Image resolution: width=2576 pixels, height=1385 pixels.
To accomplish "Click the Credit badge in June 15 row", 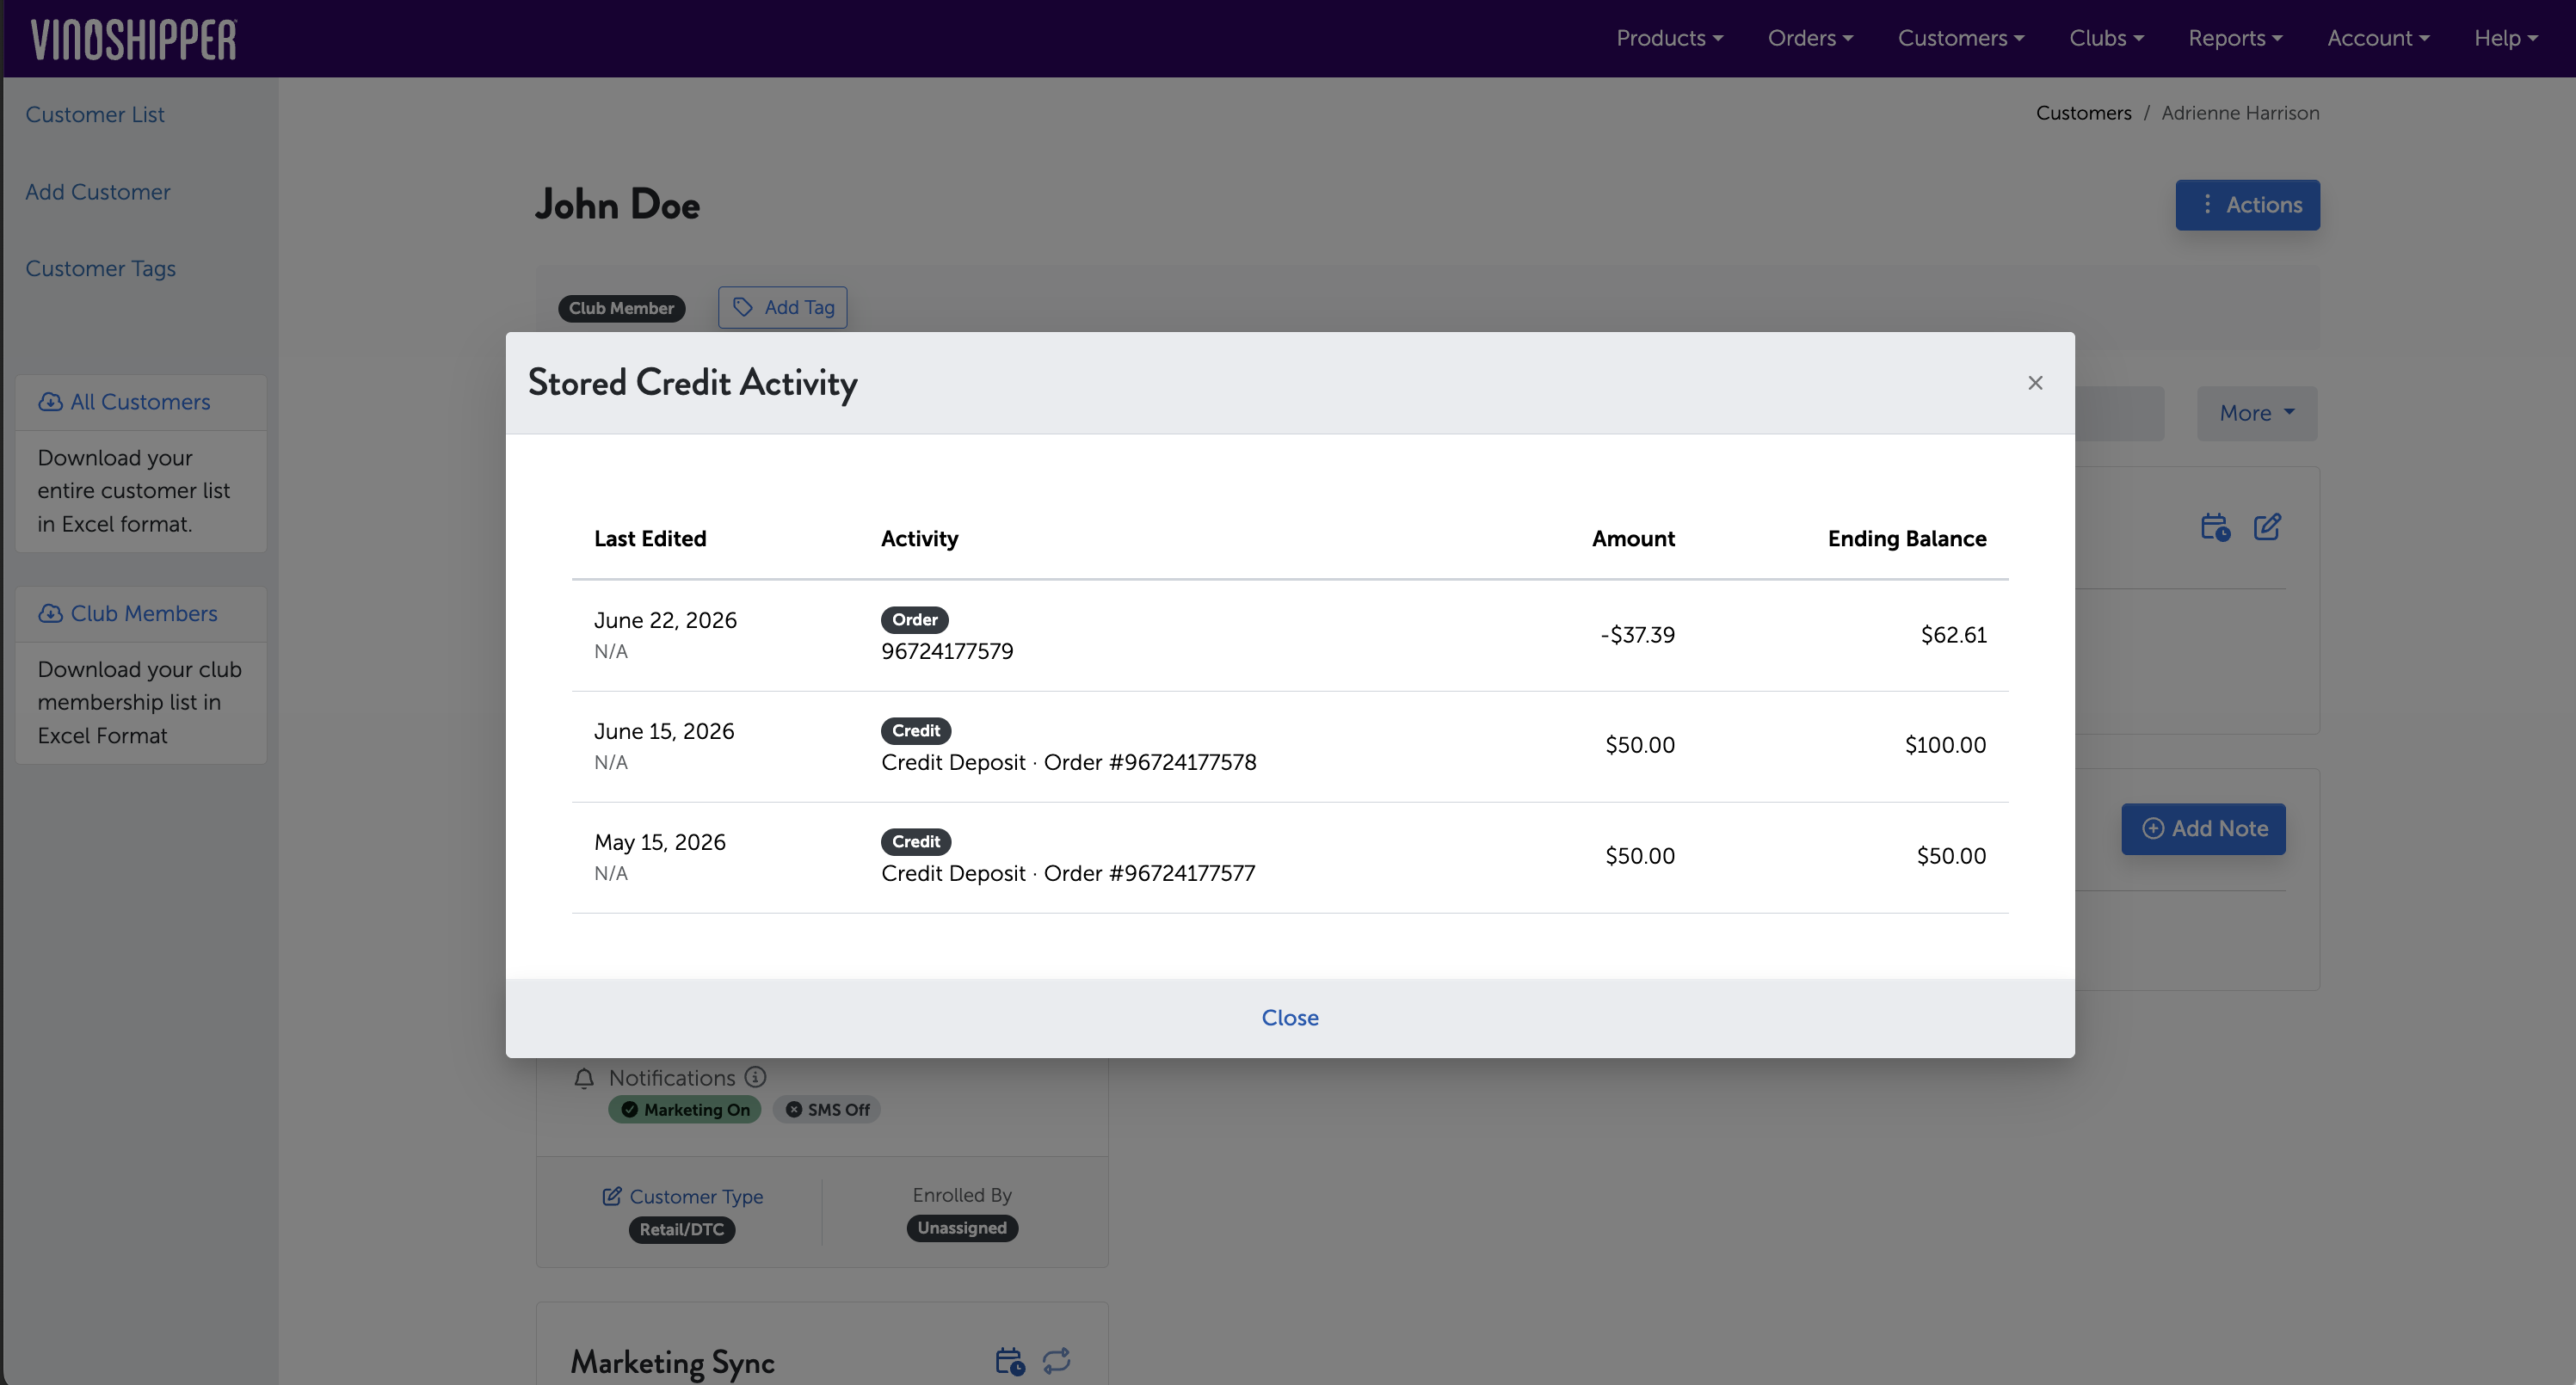I will pyautogui.click(x=916, y=731).
